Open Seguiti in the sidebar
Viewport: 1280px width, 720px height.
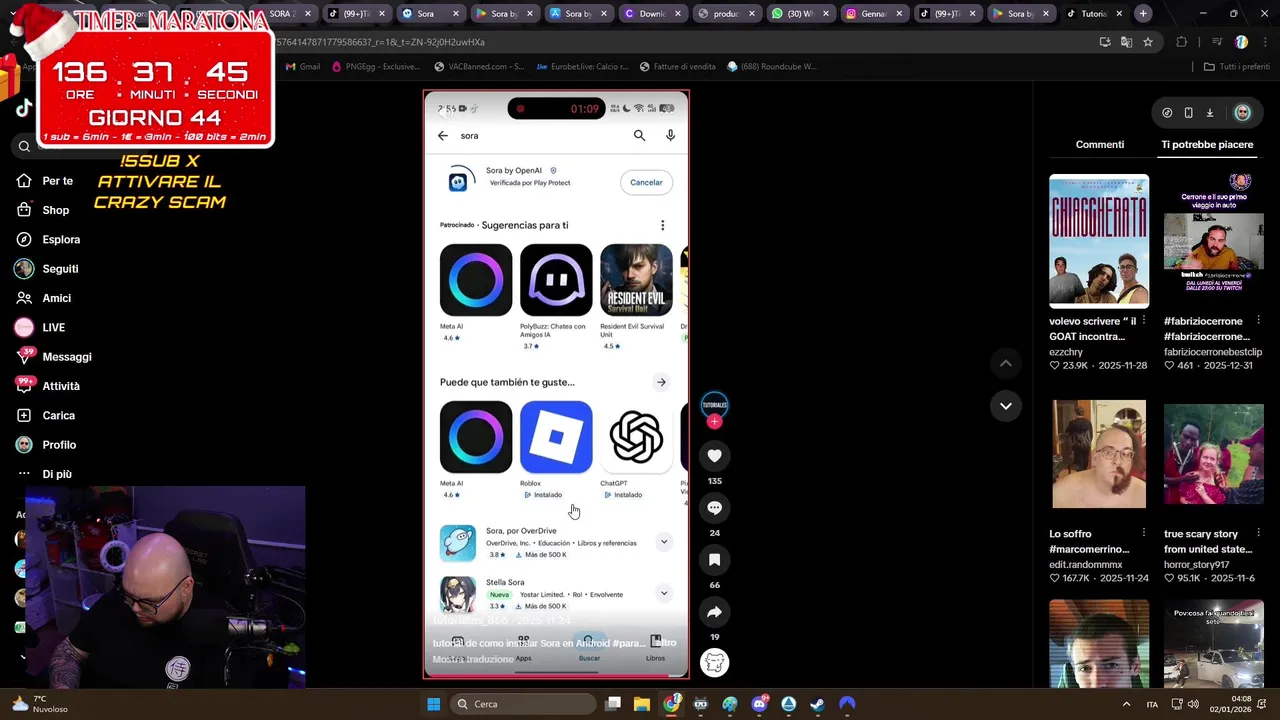pos(47,269)
